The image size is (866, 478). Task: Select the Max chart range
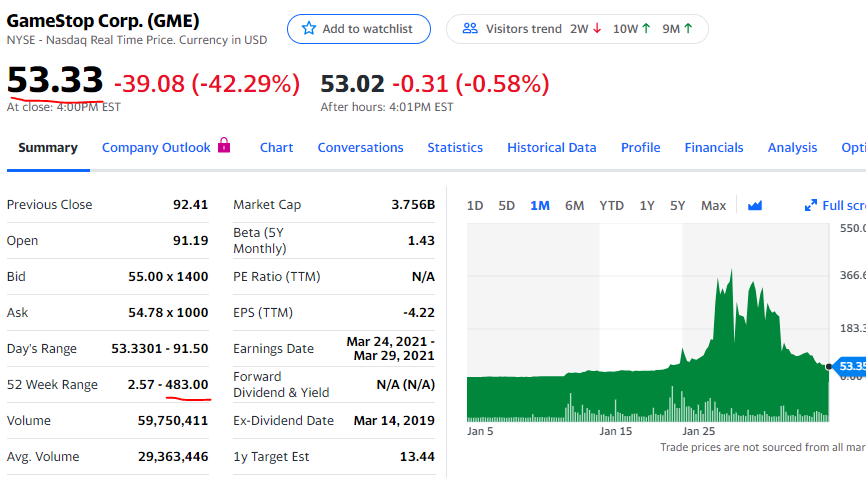714,206
